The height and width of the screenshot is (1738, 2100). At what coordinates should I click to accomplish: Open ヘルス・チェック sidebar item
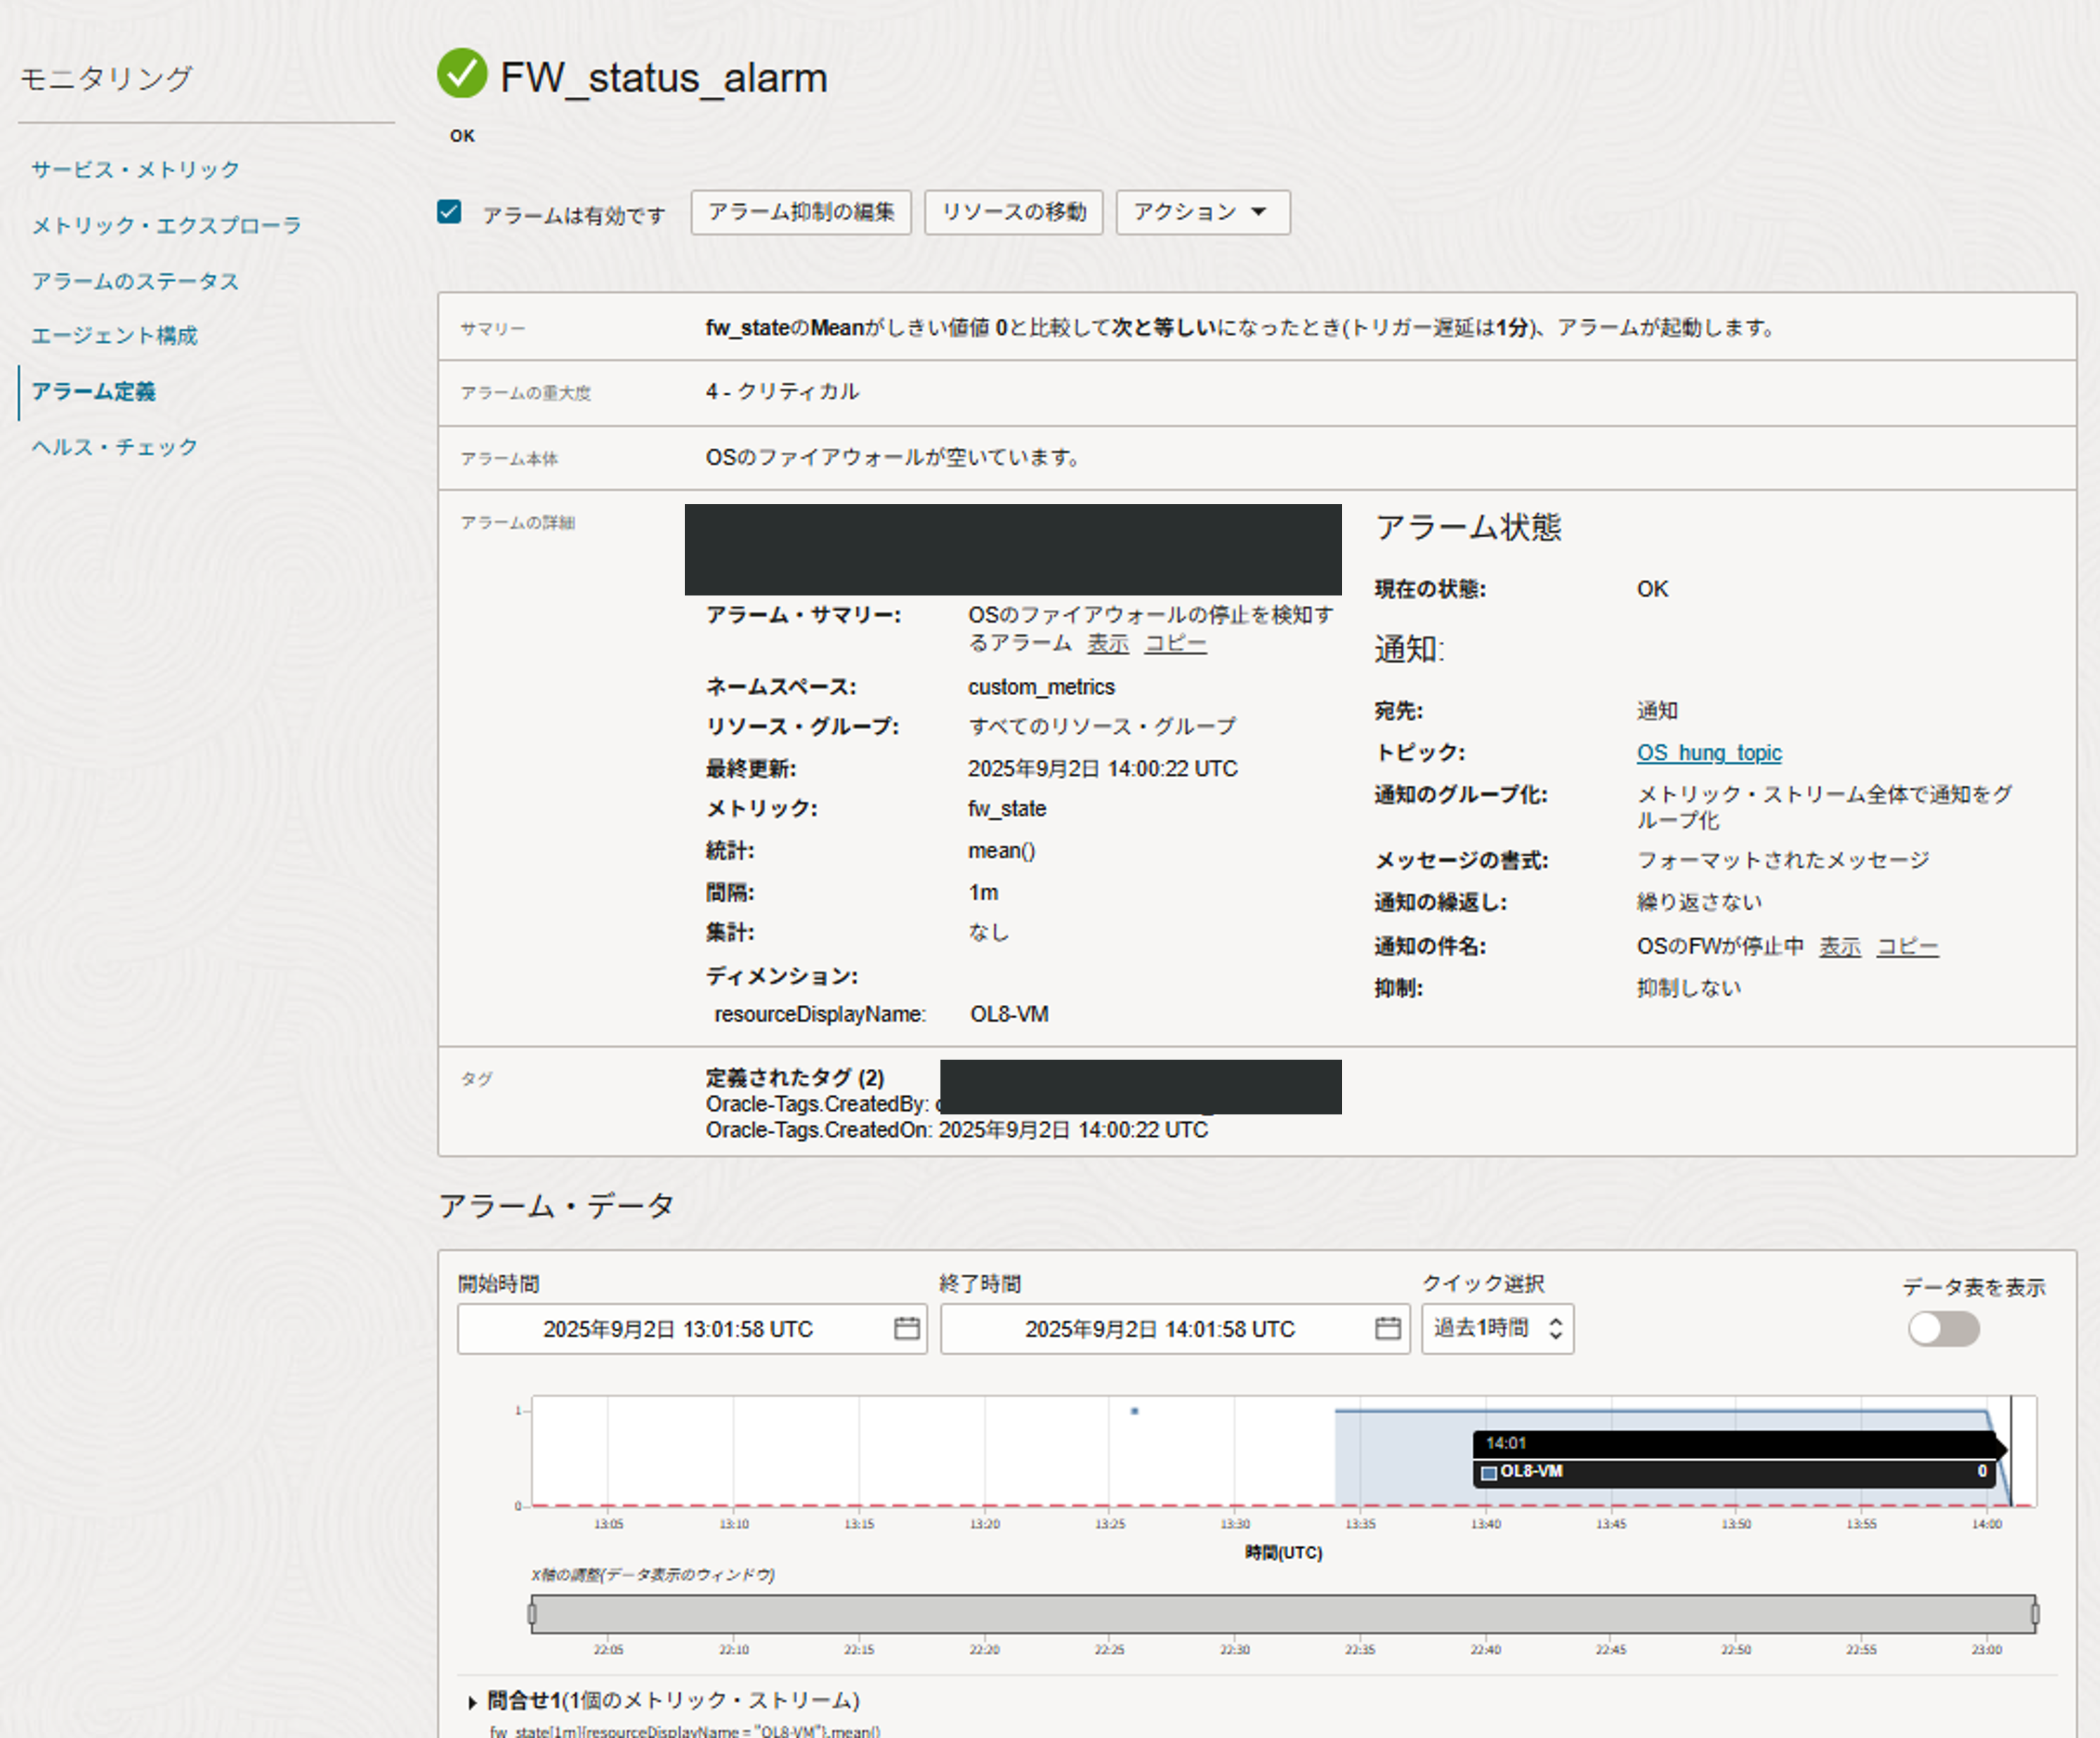tap(114, 447)
